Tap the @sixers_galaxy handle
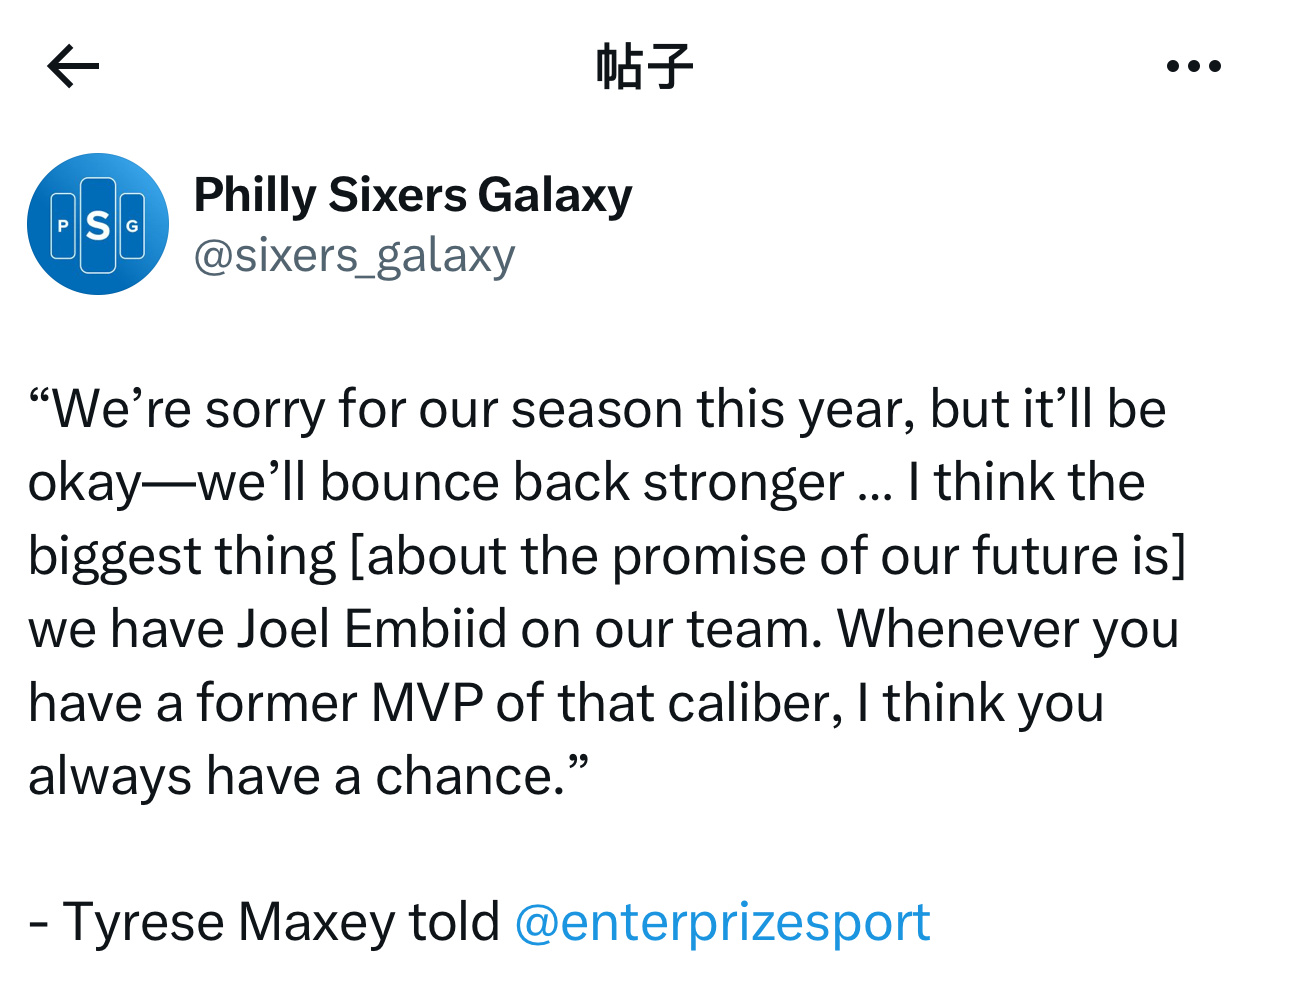Screen dimensions: 1290x1004 (x=354, y=256)
